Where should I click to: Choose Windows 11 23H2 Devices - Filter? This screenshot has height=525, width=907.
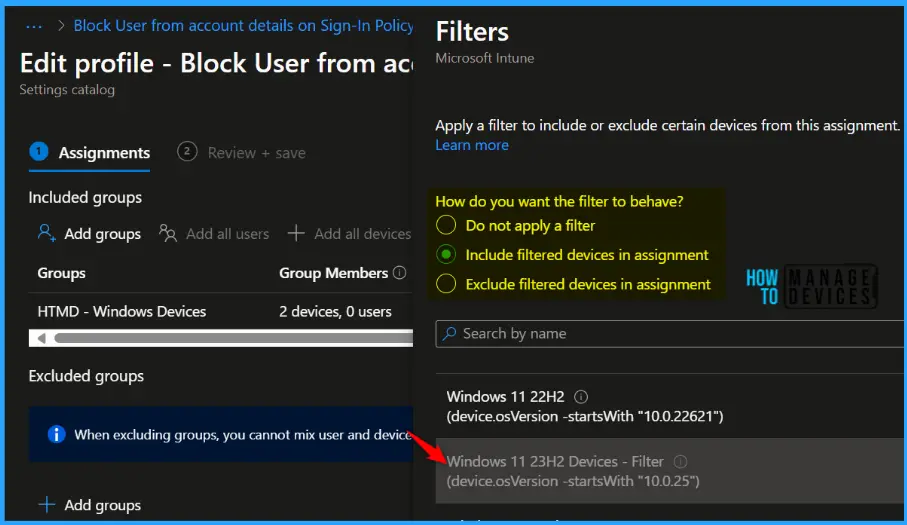tap(670, 471)
